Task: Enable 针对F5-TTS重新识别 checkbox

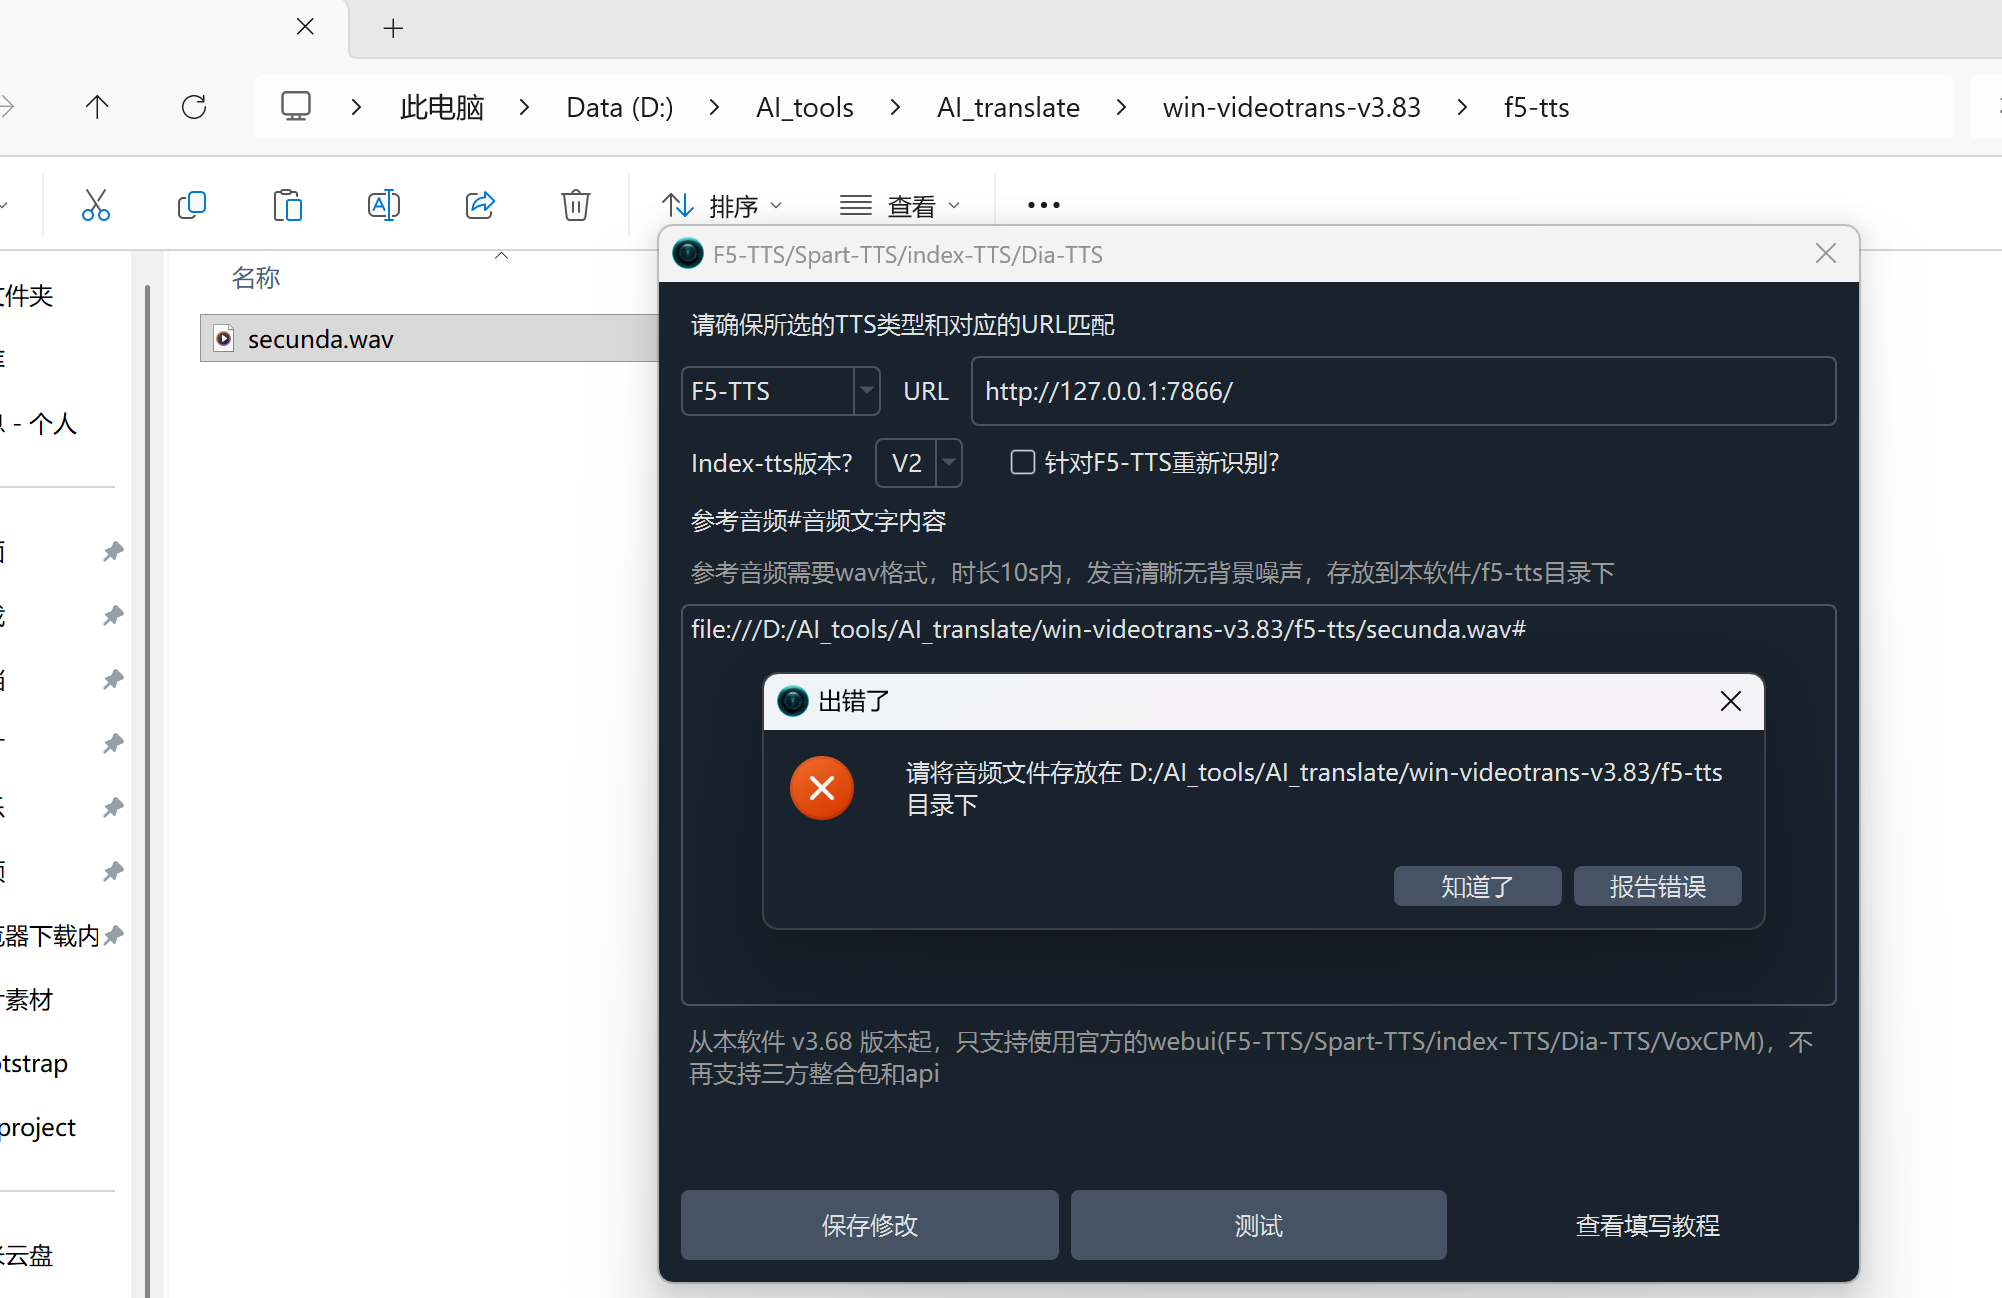Action: click(x=1022, y=462)
